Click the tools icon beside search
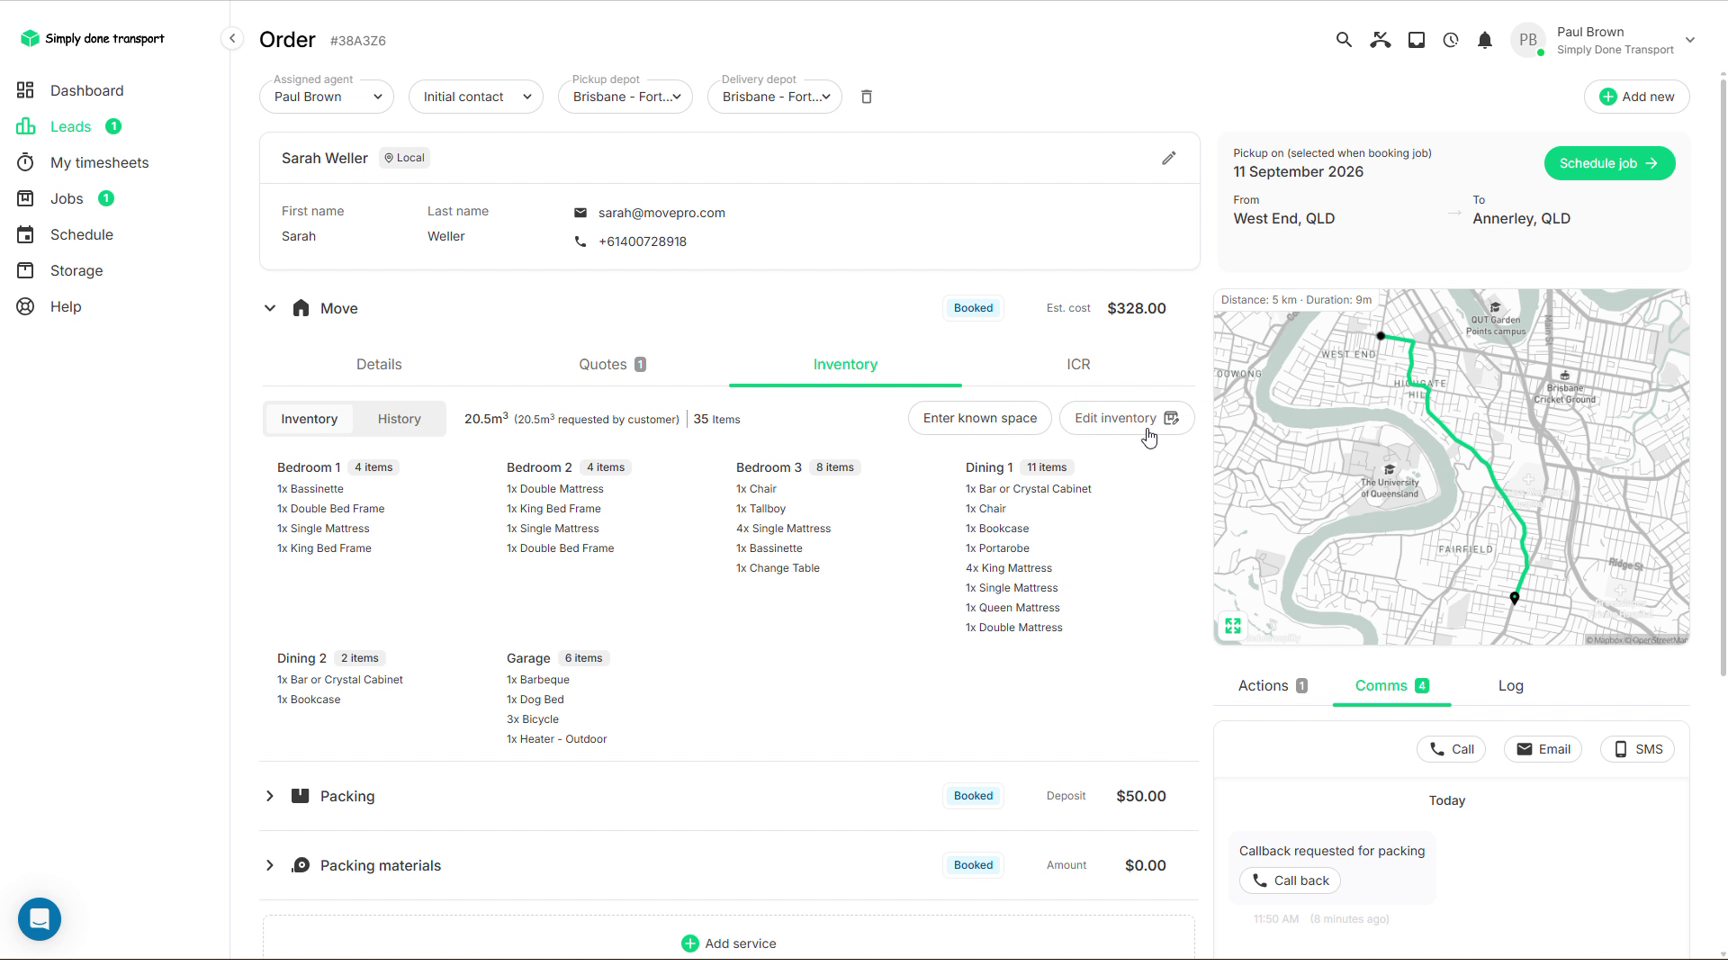 1380,40
